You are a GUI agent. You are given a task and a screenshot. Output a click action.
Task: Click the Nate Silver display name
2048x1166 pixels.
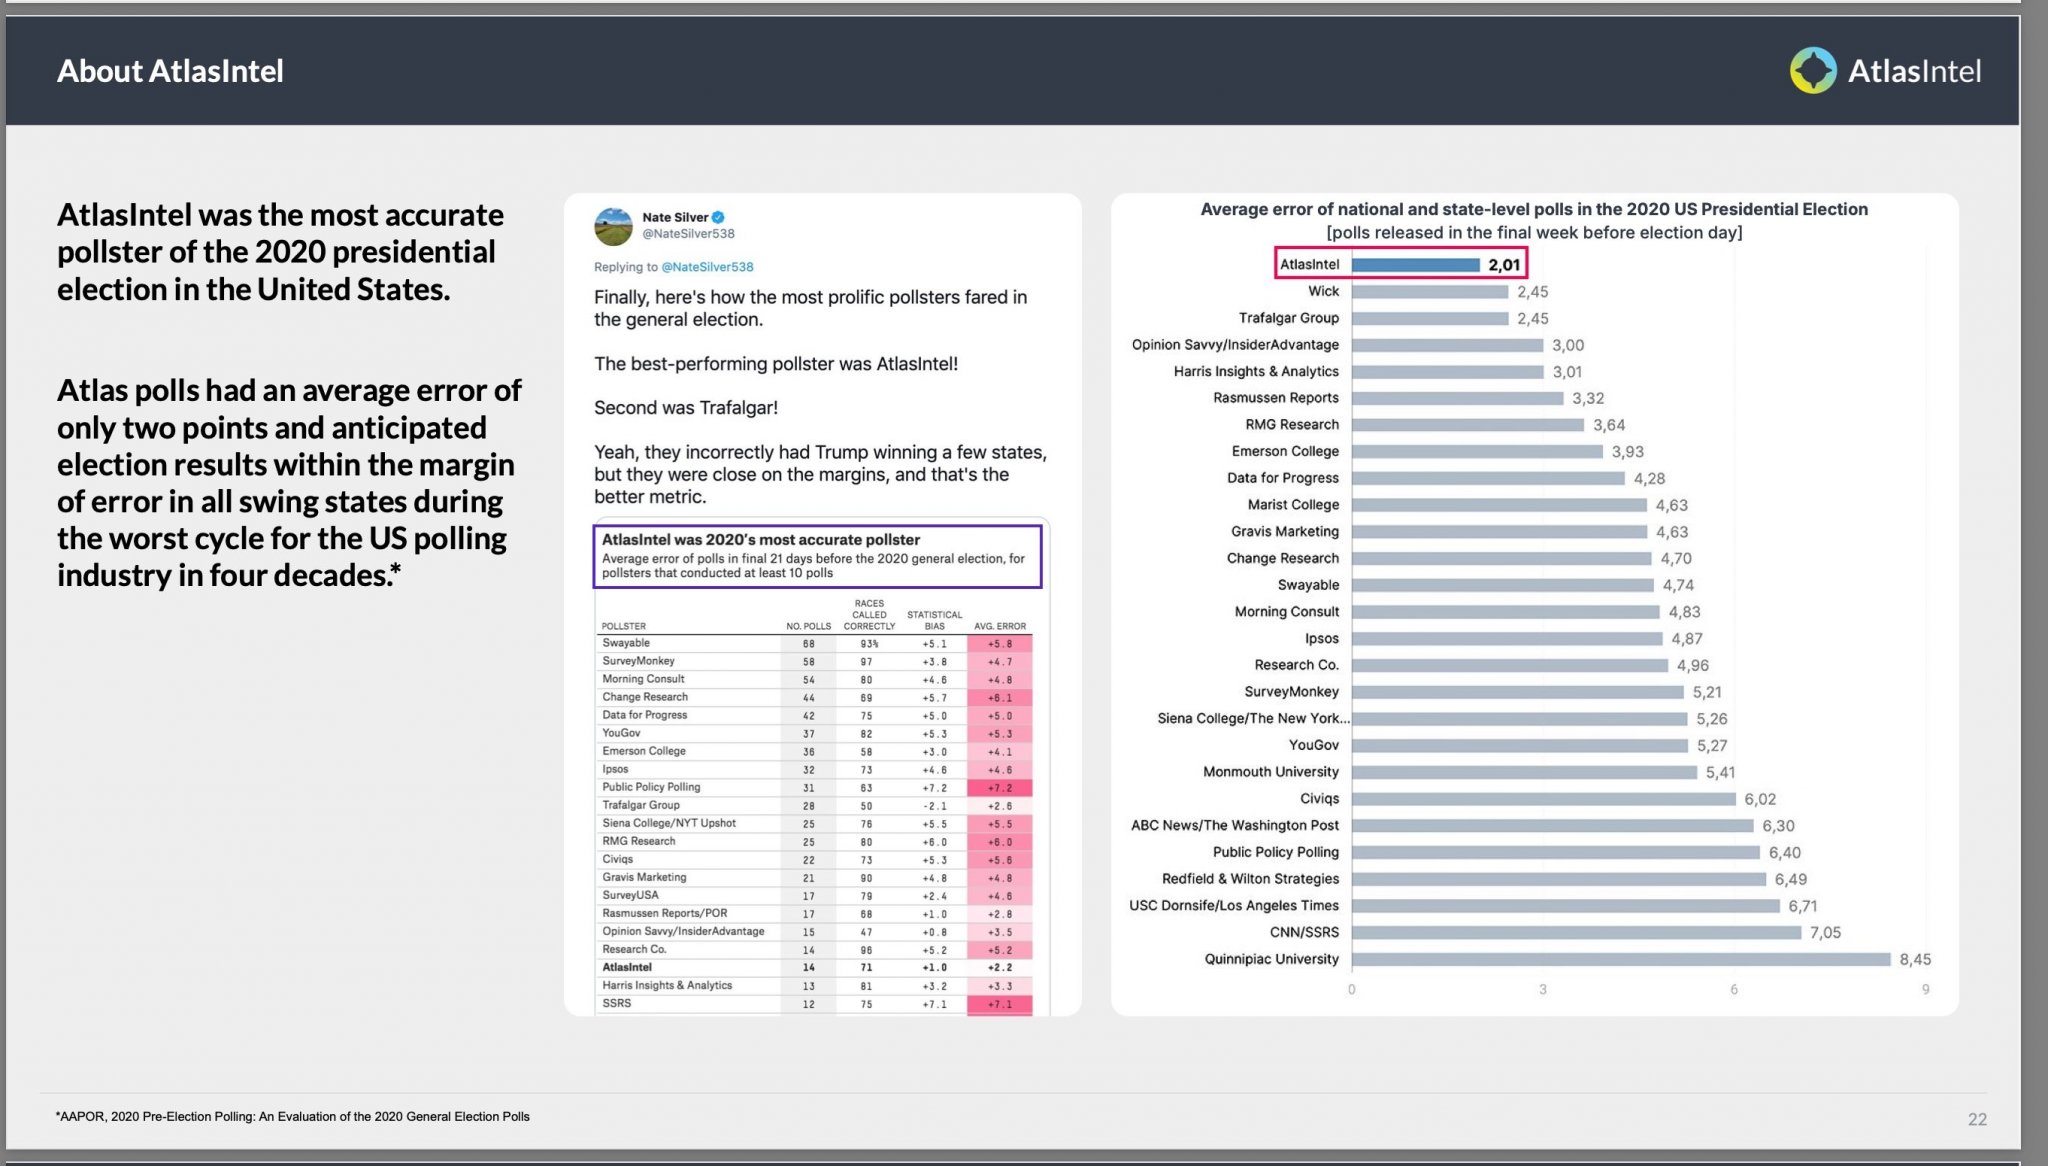click(675, 217)
